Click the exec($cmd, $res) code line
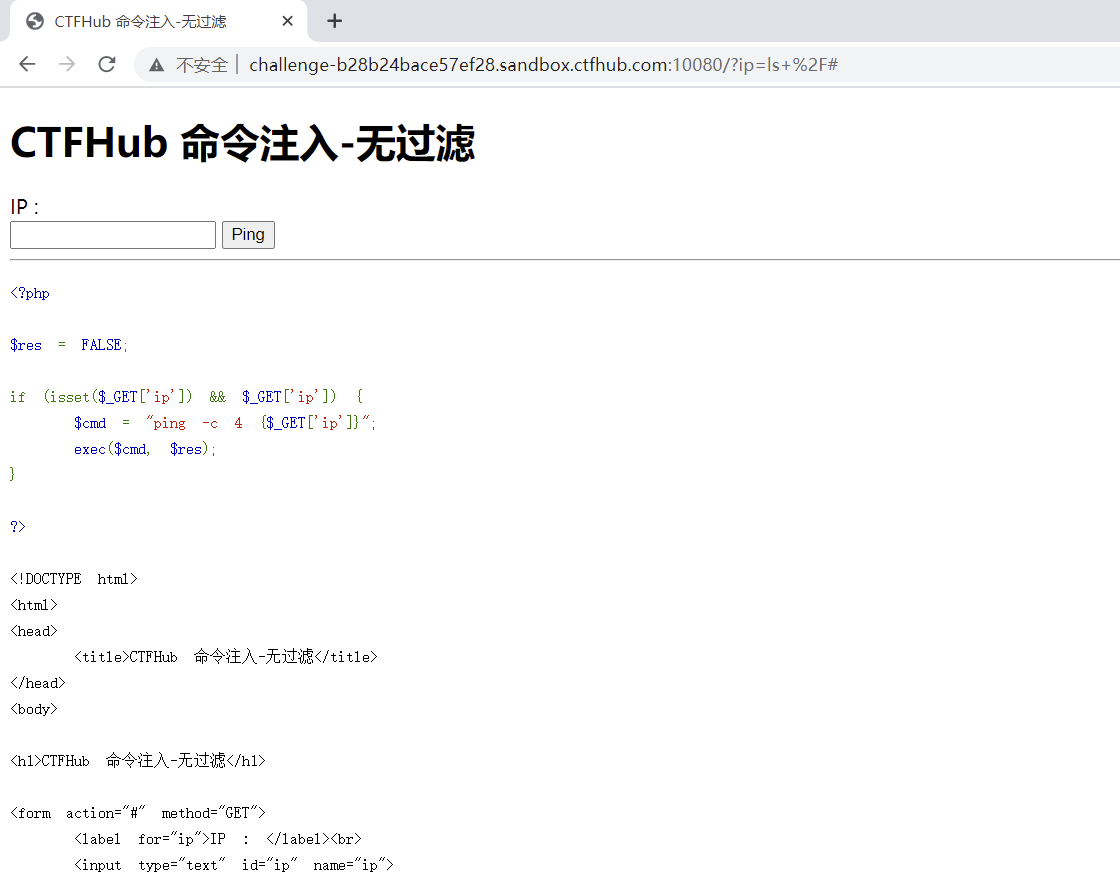 [145, 449]
